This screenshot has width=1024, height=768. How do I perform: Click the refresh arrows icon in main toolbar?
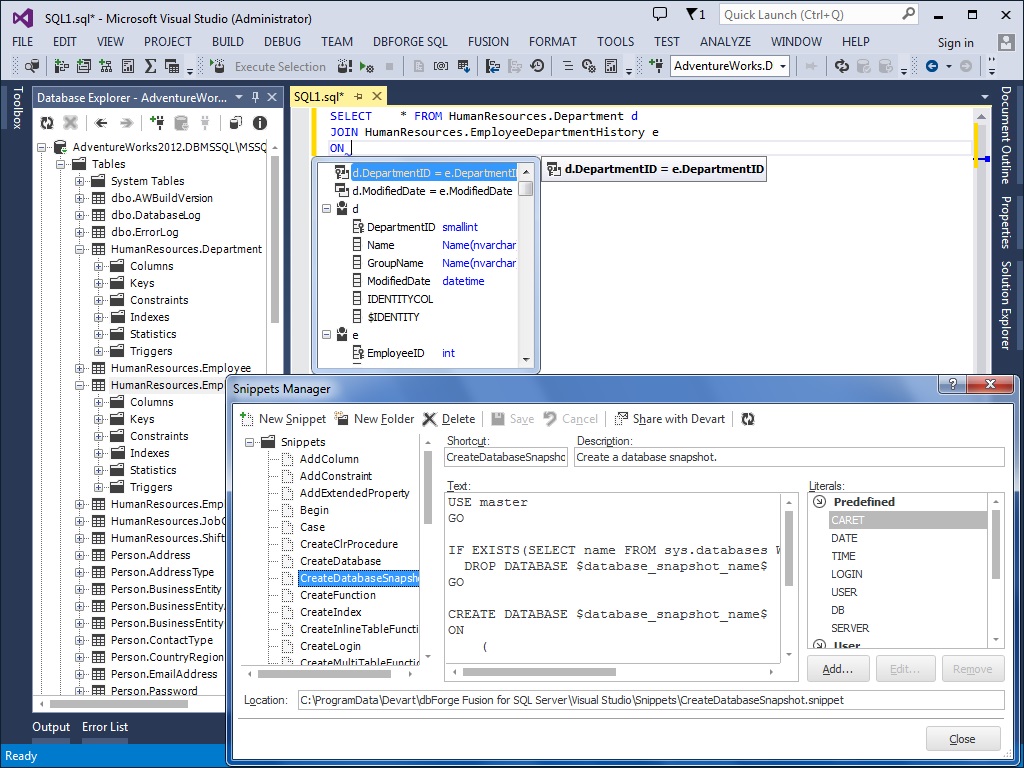[841, 66]
